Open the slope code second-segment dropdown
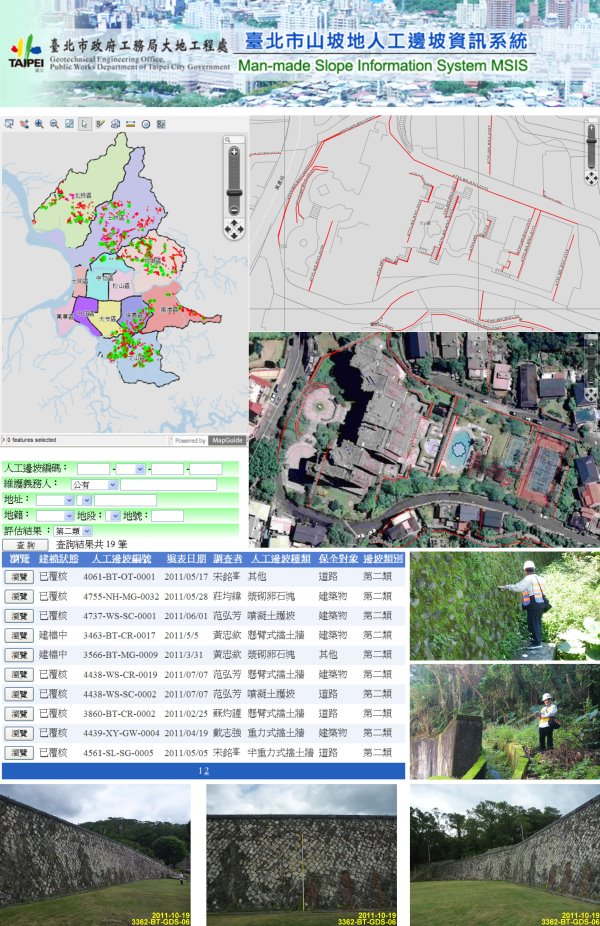 (131, 469)
